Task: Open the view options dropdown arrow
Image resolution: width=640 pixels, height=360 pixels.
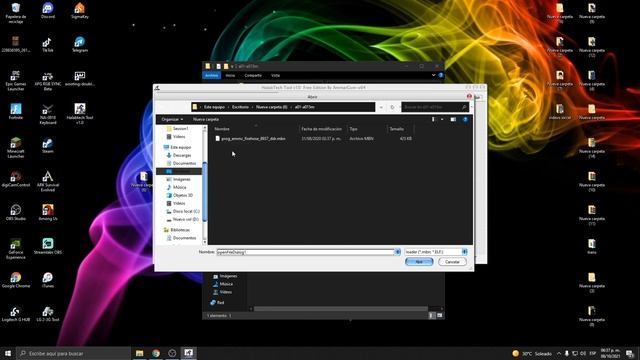Action: pyautogui.click(x=442, y=119)
